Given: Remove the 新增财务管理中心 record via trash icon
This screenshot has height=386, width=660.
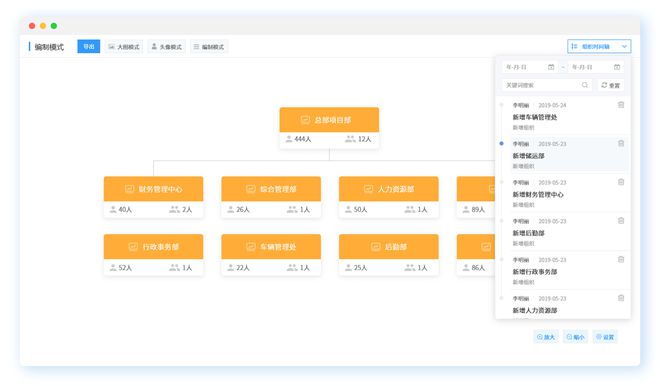Looking at the screenshot, I should pyautogui.click(x=621, y=182).
